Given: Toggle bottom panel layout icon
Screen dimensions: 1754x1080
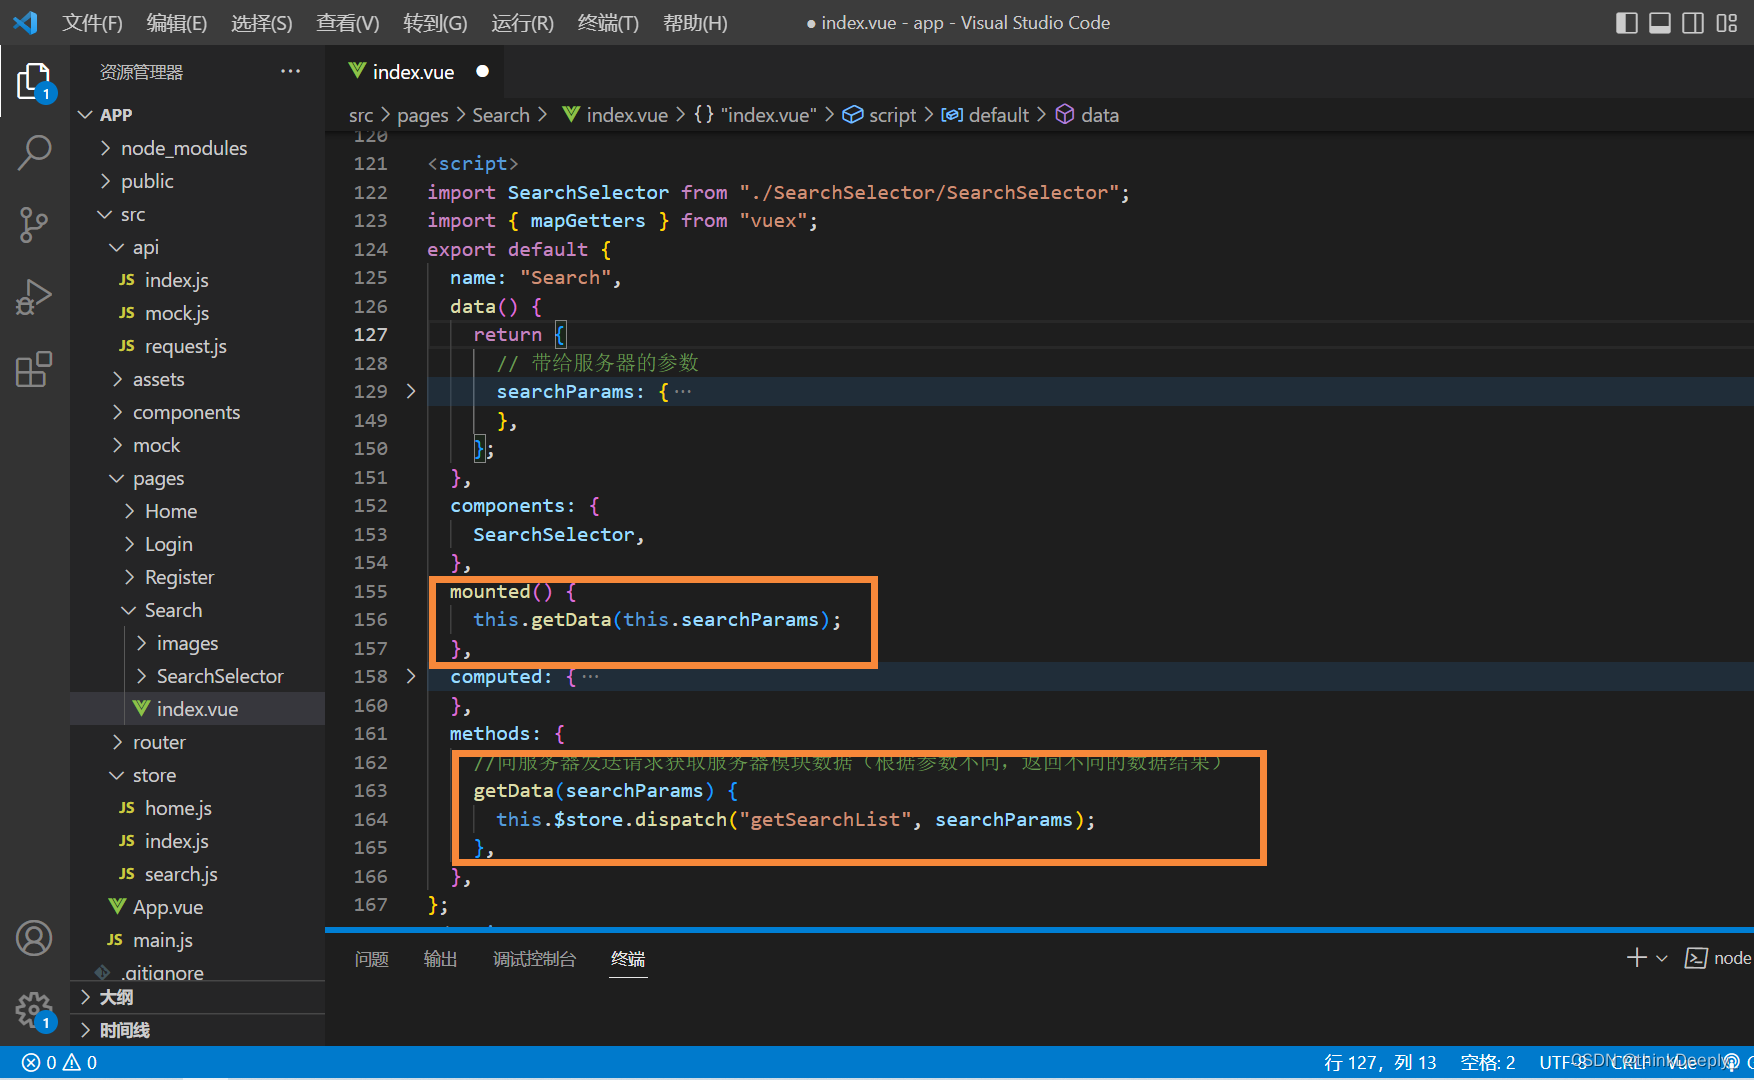Looking at the screenshot, I should (x=1660, y=23).
